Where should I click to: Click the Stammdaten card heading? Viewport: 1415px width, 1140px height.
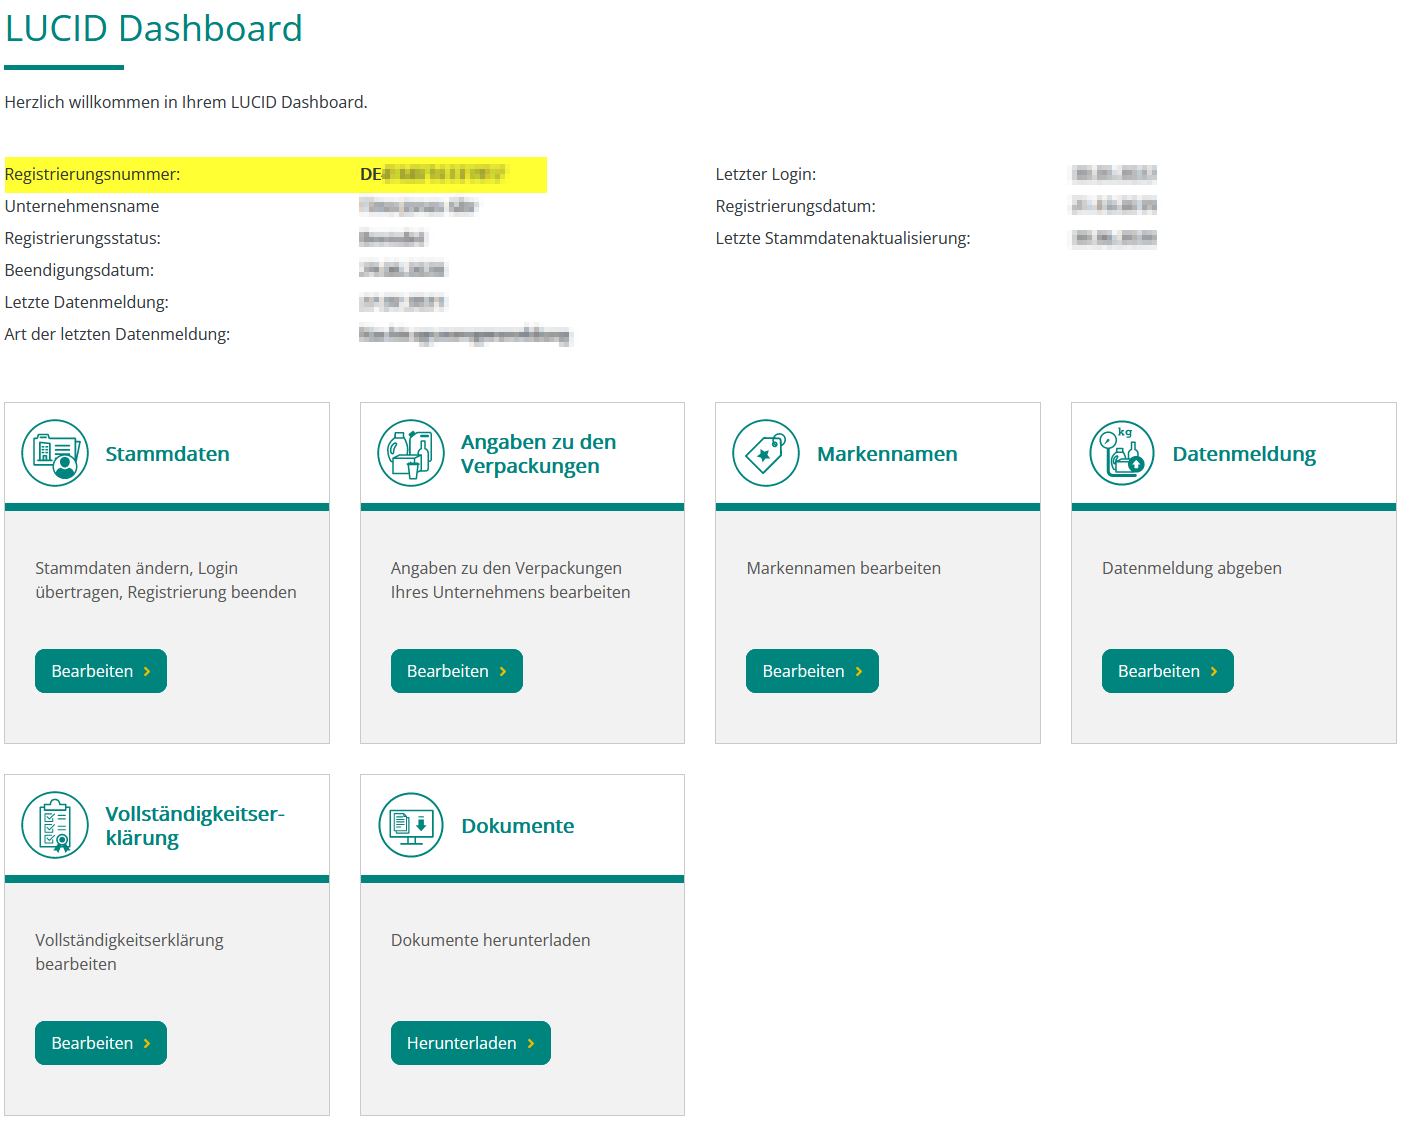[x=168, y=454]
